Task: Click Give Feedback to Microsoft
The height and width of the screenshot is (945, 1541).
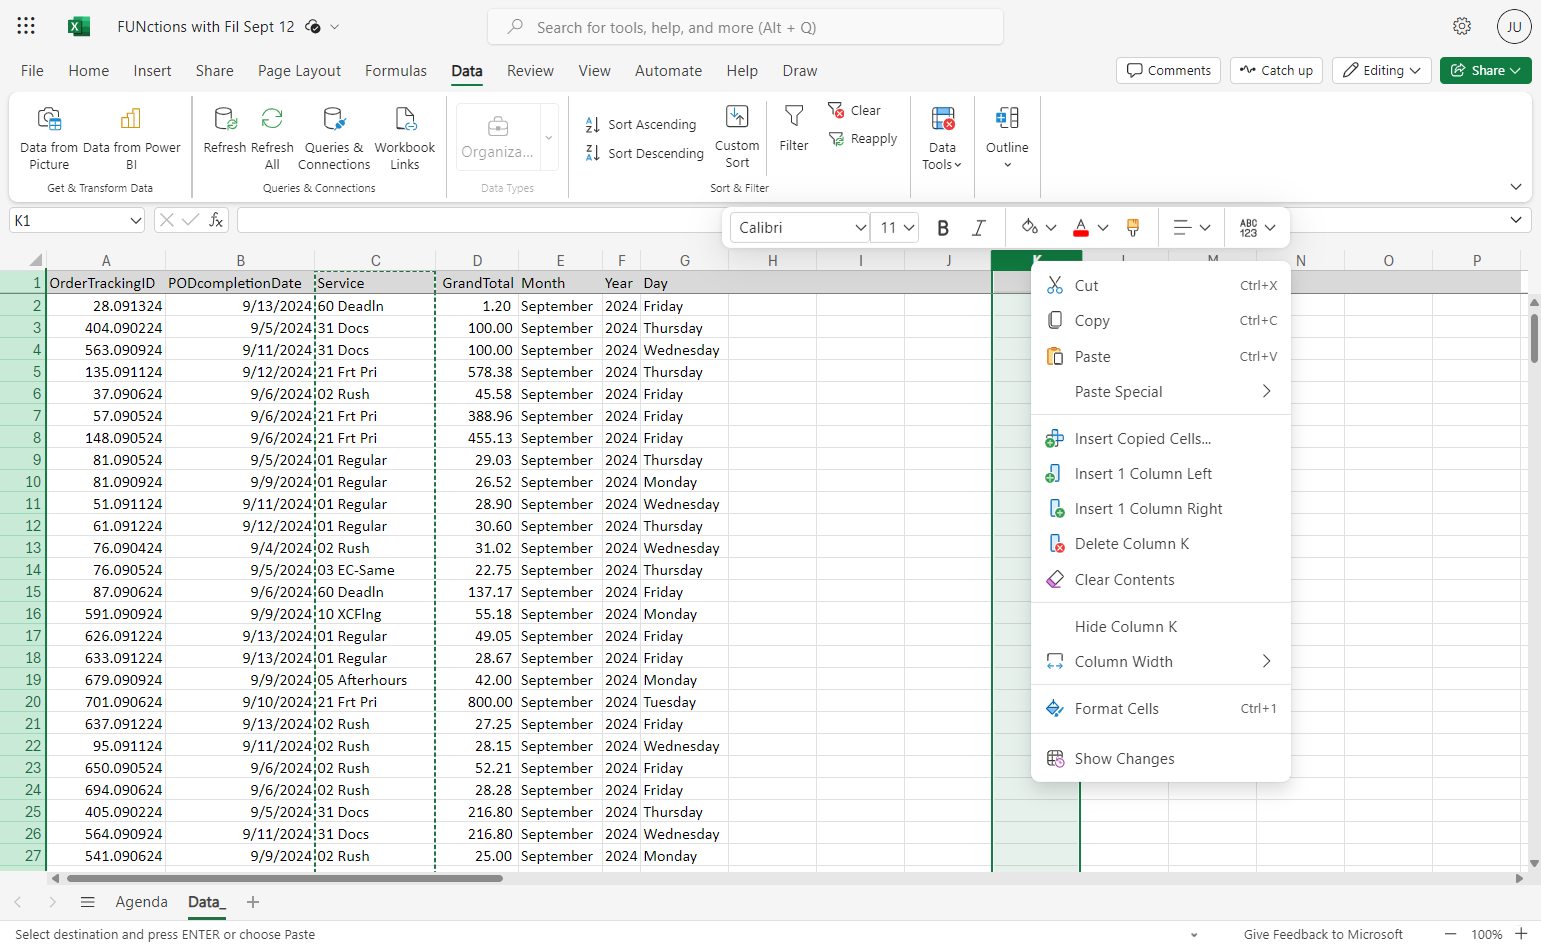Action: (x=1323, y=934)
